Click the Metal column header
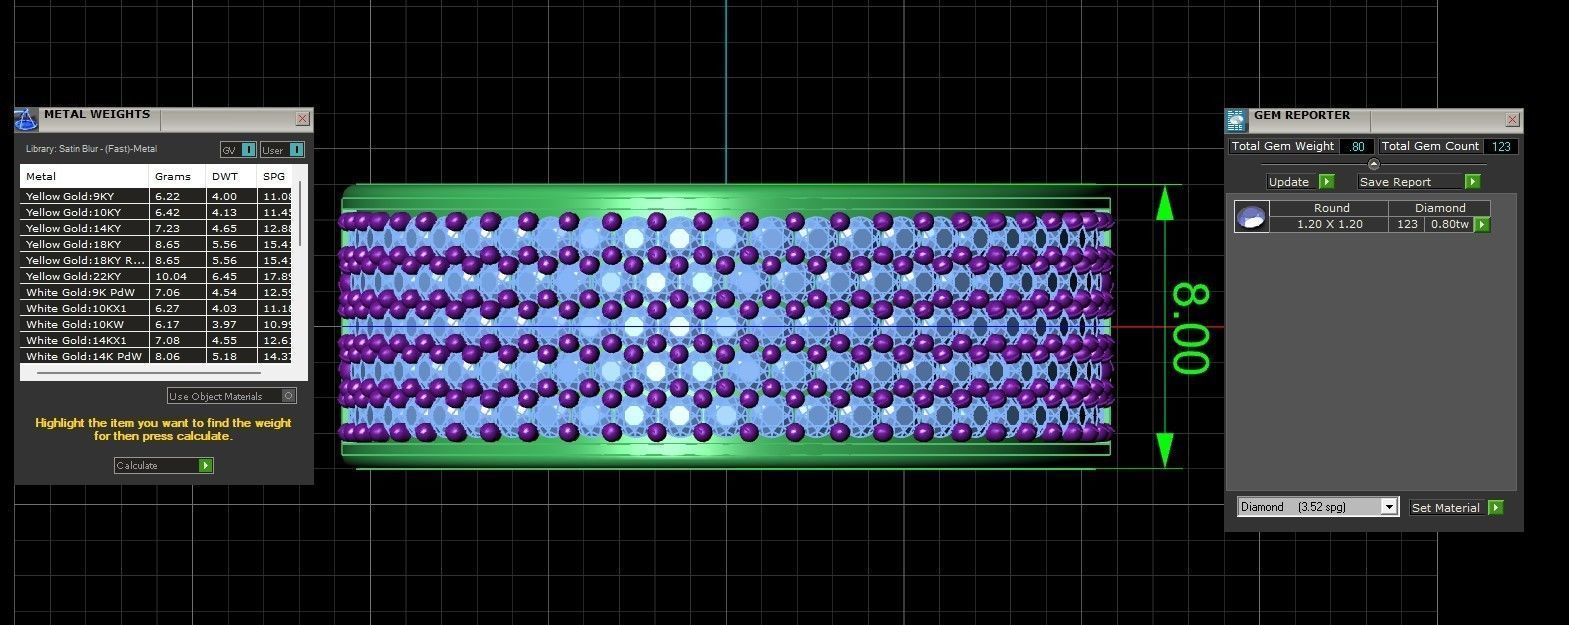The height and width of the screenshot is (625, 1569). 85,176
